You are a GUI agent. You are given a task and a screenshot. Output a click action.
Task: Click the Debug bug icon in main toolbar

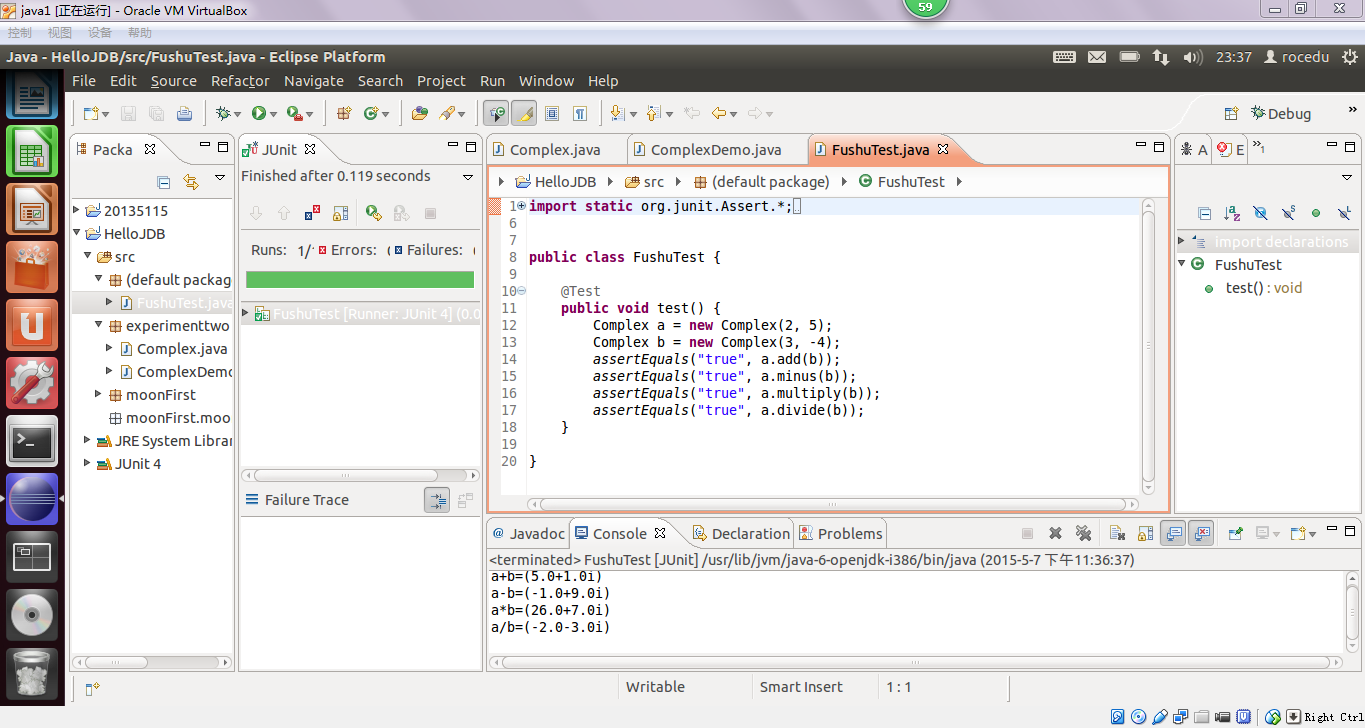223,114
